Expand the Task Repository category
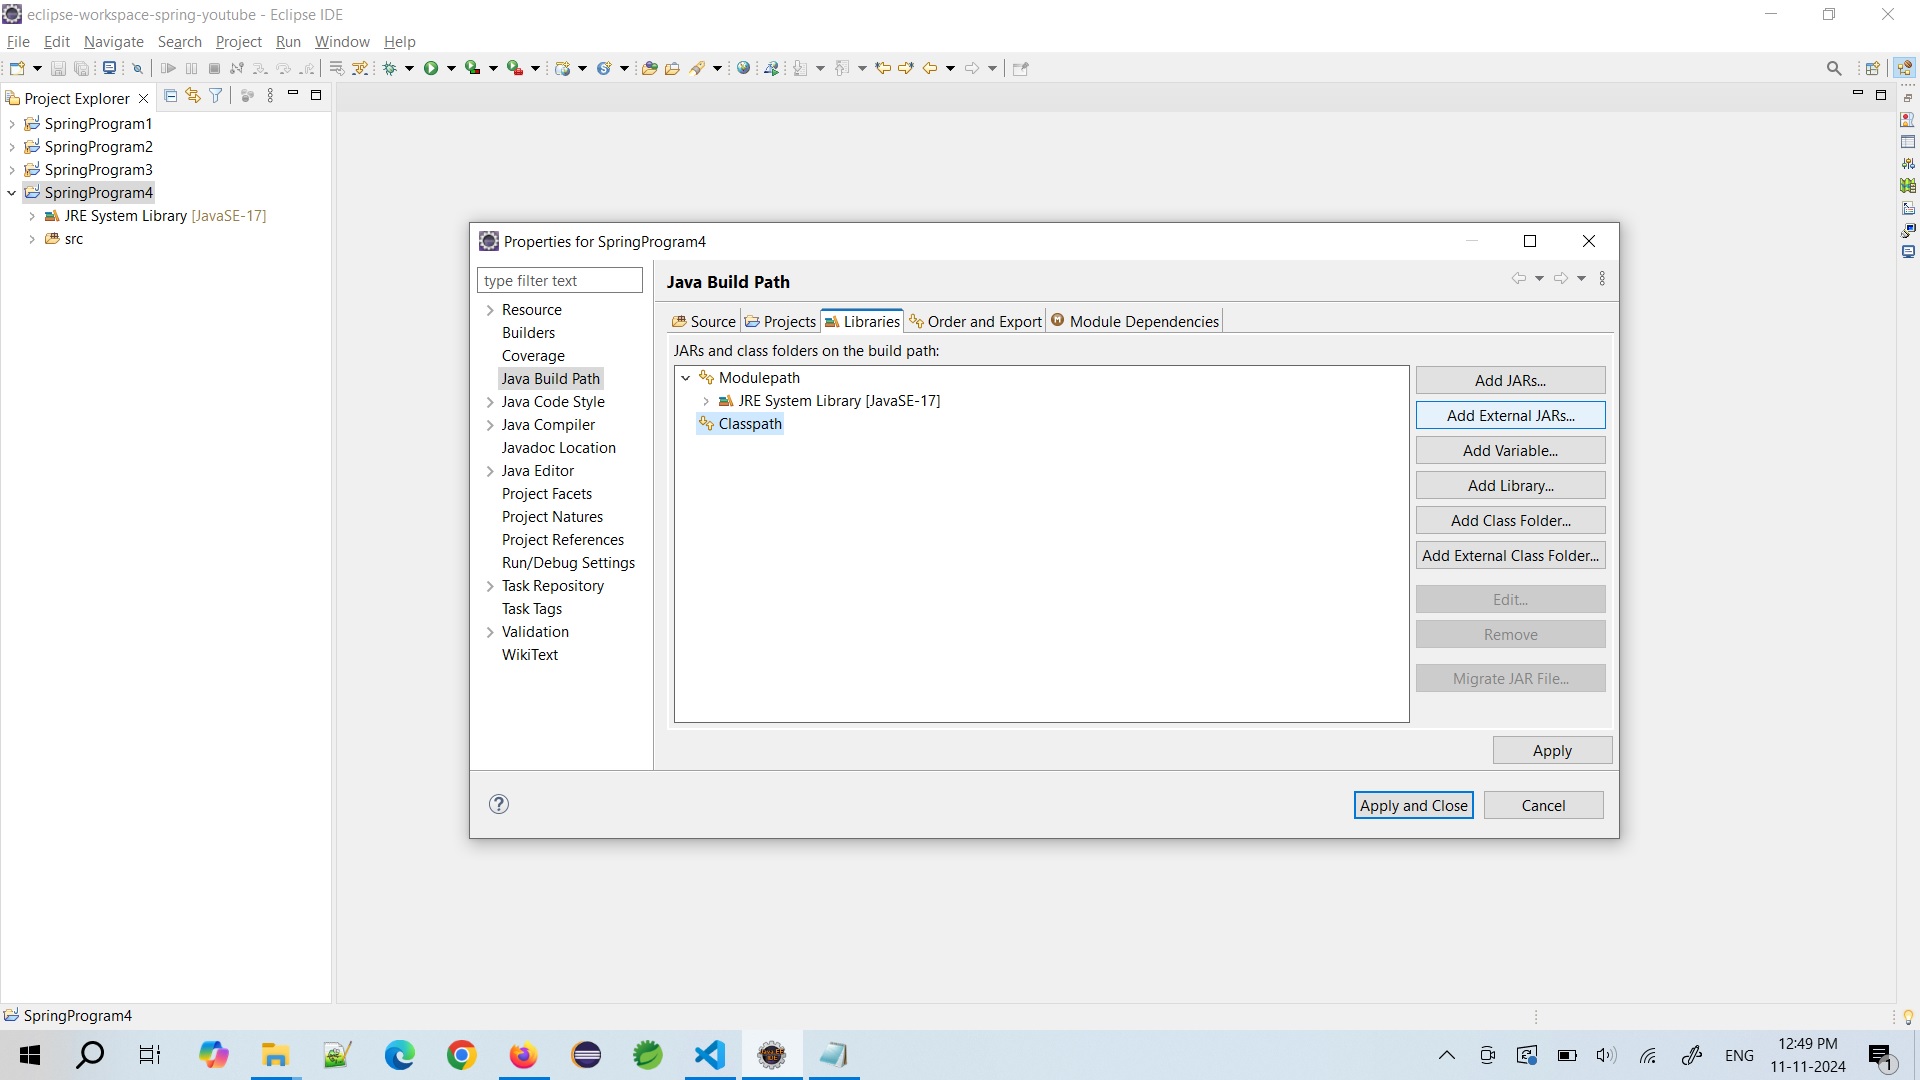 pos(490,586)
